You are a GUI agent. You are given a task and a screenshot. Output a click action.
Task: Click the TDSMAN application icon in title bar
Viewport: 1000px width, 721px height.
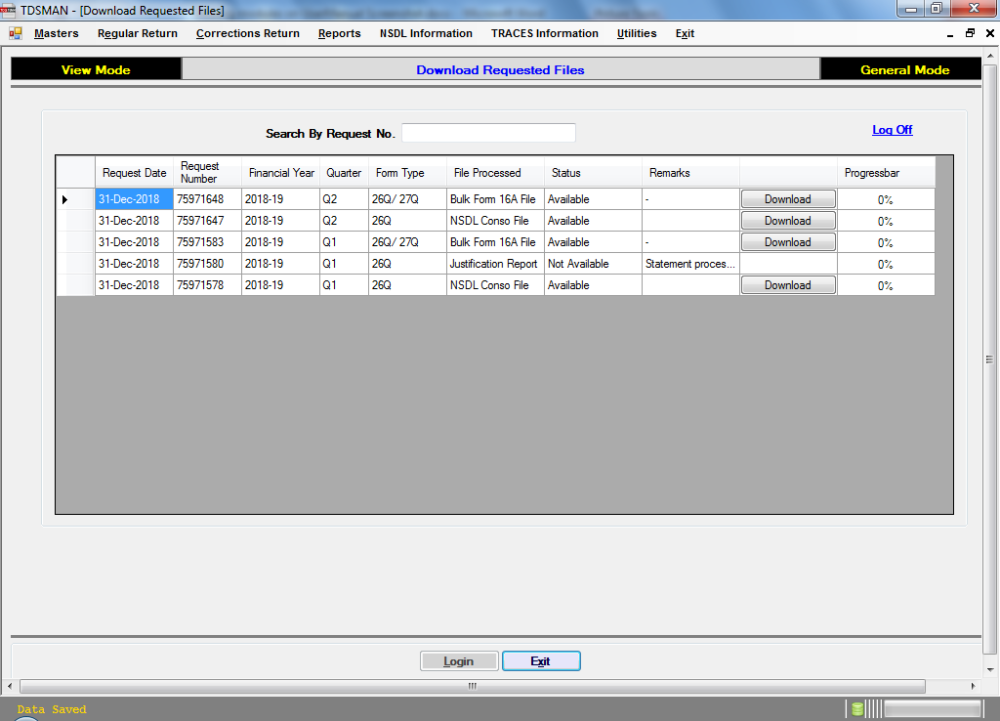(10, 9)
